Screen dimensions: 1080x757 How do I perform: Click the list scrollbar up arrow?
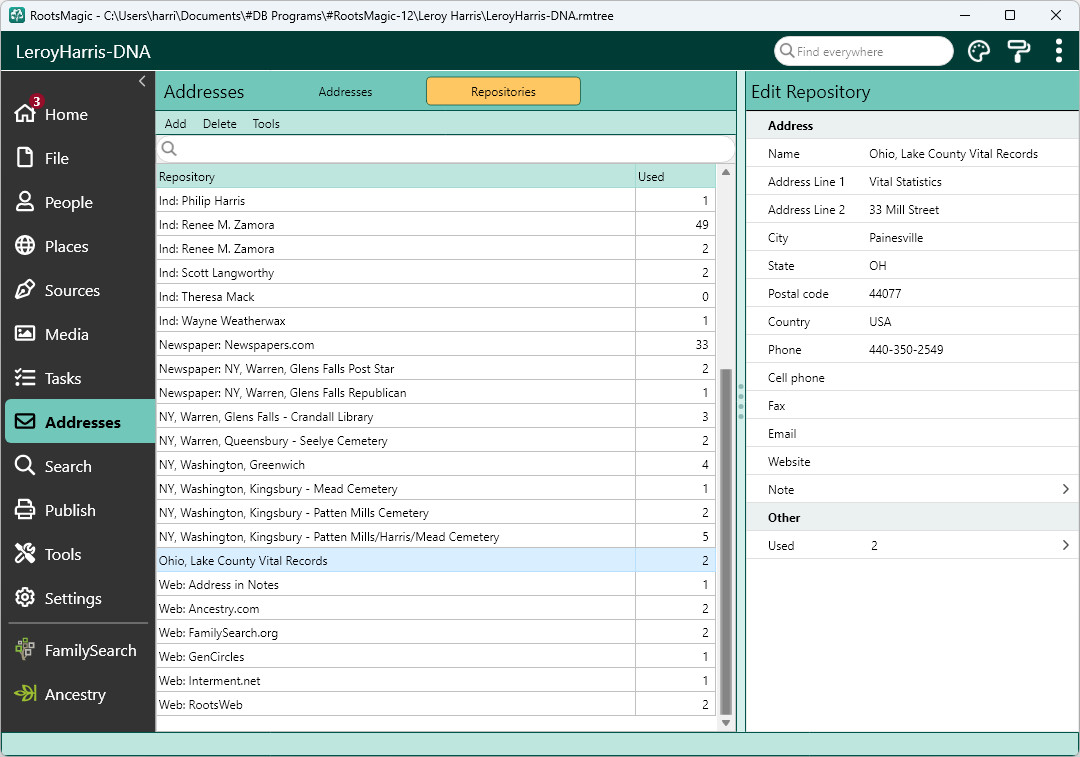726,172
